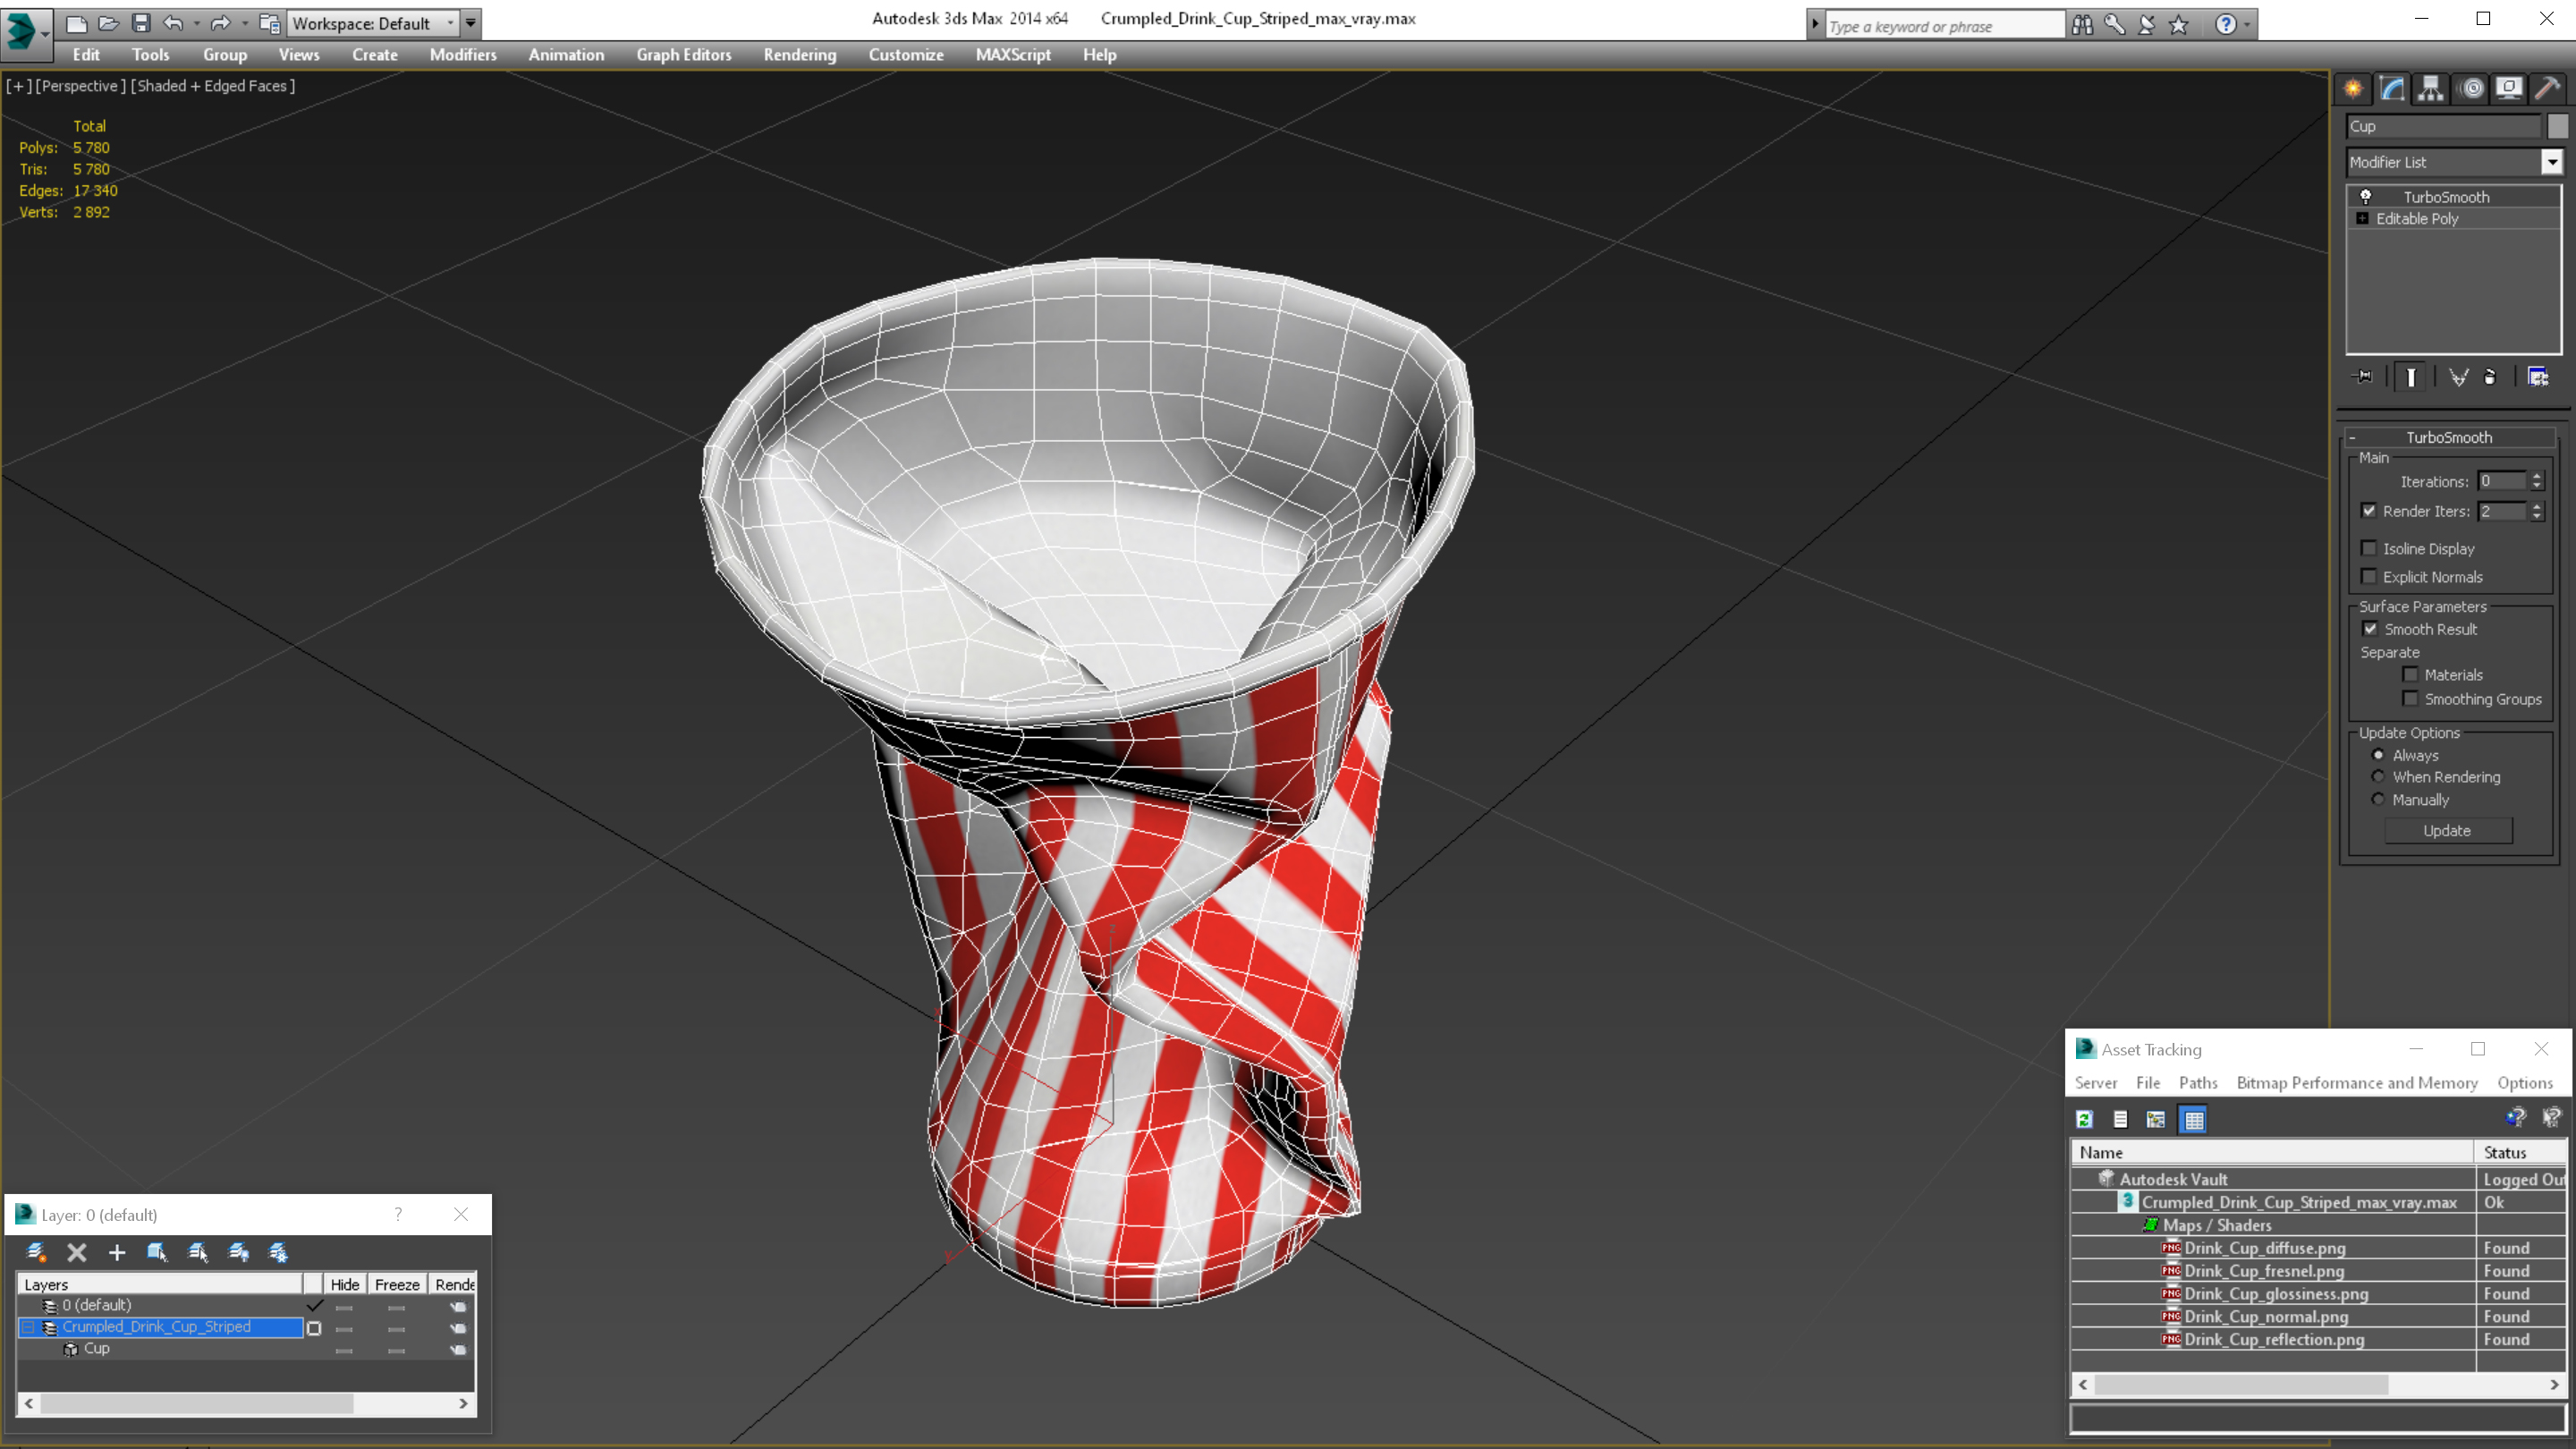Click the Save File icon in toolbar

[141, 23]
